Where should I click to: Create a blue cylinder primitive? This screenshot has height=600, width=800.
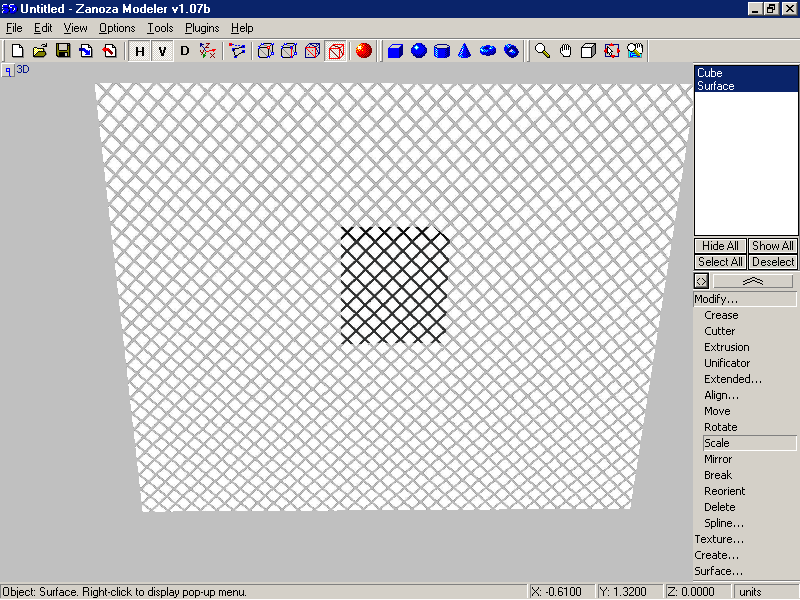pos(442,51)
